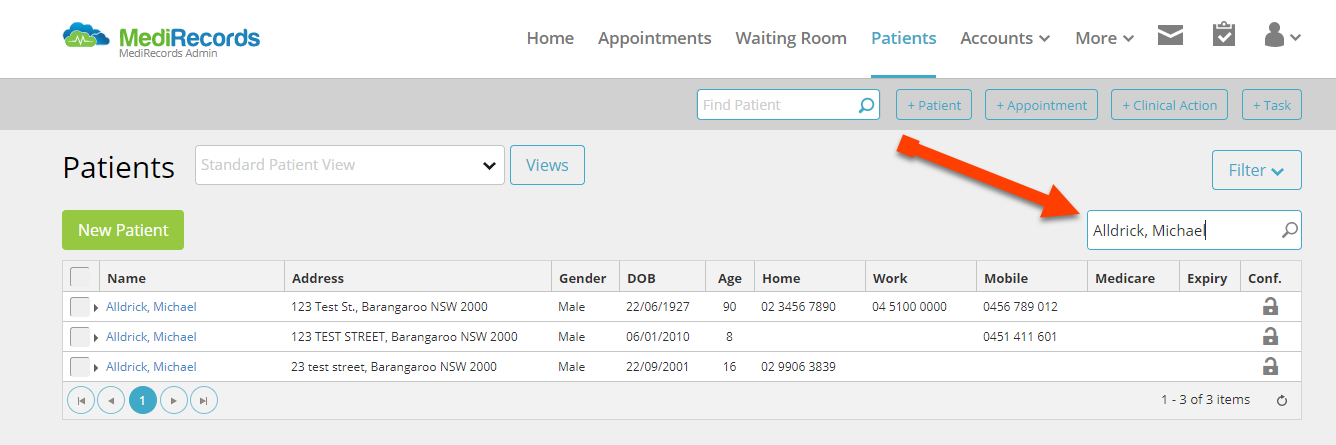Image resolution: width=1336 pixels, height=445 pixels.
Task: Click the Find Patient magnifier icon
Action: (x=866, y=105)
